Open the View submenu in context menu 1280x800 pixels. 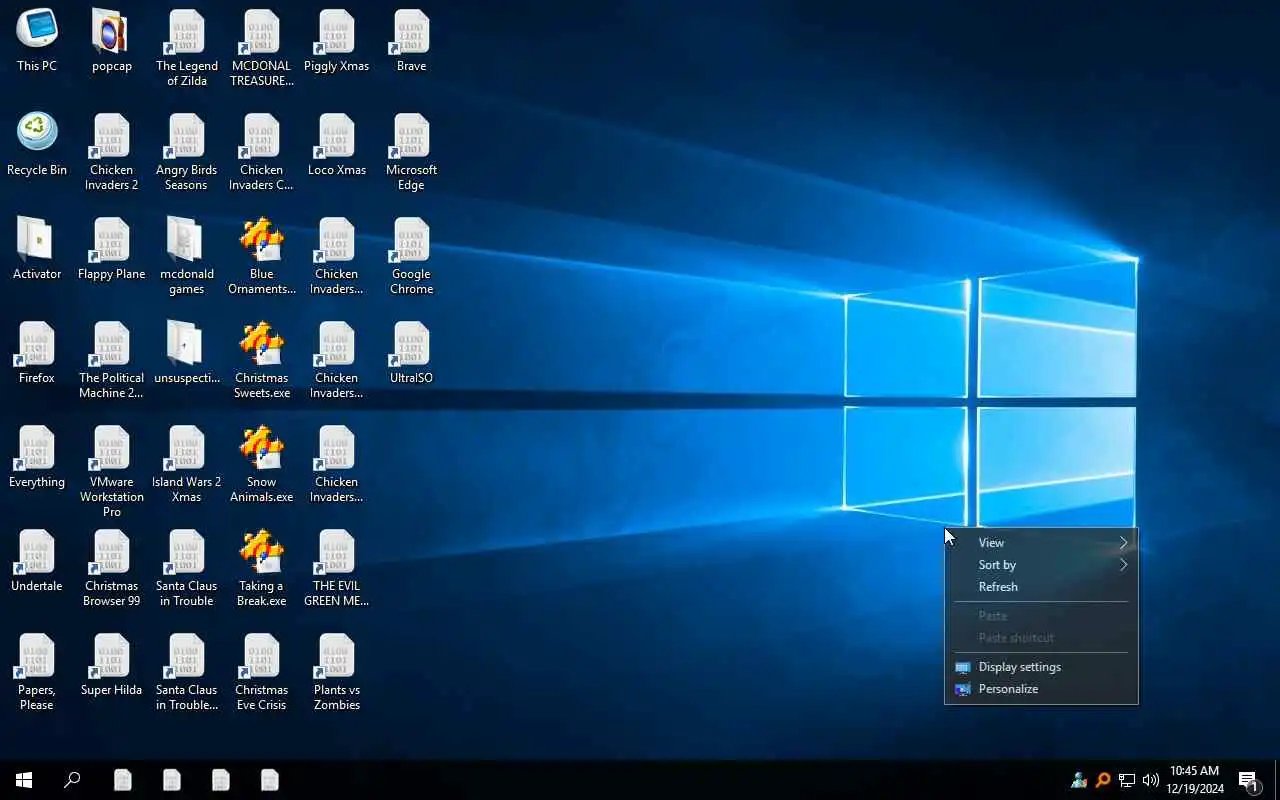pos(1041,543)
